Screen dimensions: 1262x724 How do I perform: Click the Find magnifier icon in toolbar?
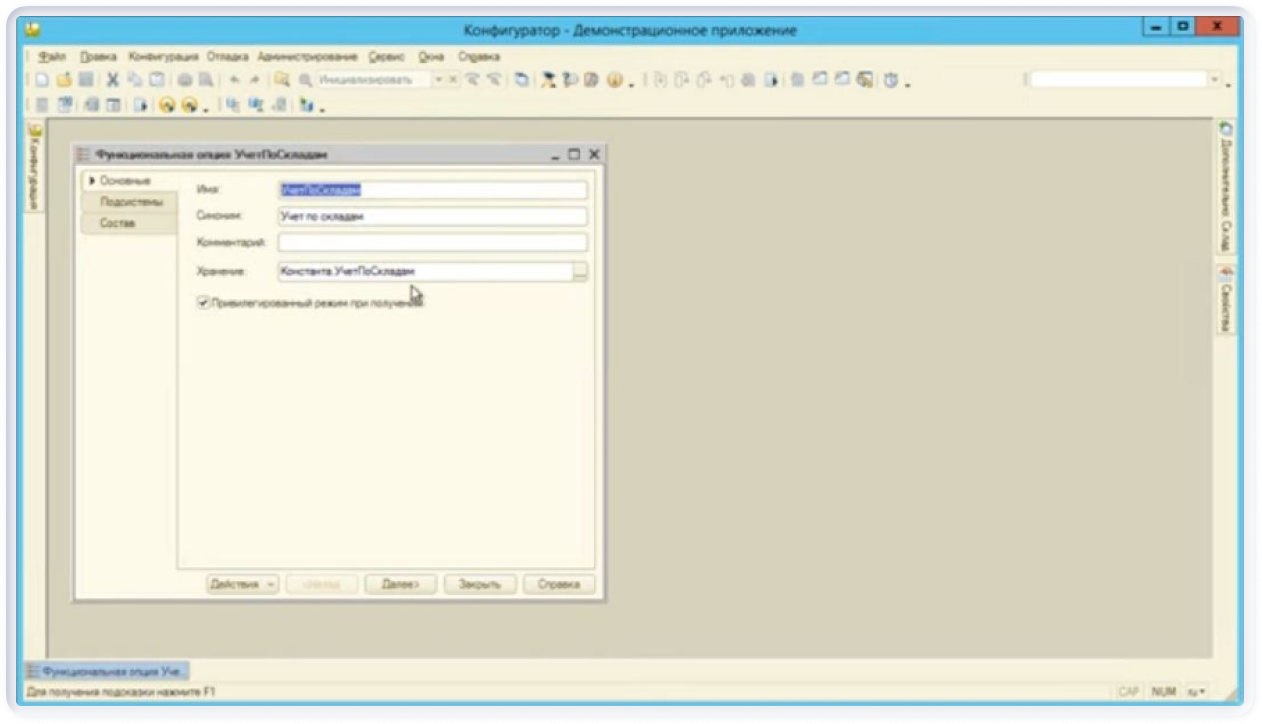tap(283, 80)
